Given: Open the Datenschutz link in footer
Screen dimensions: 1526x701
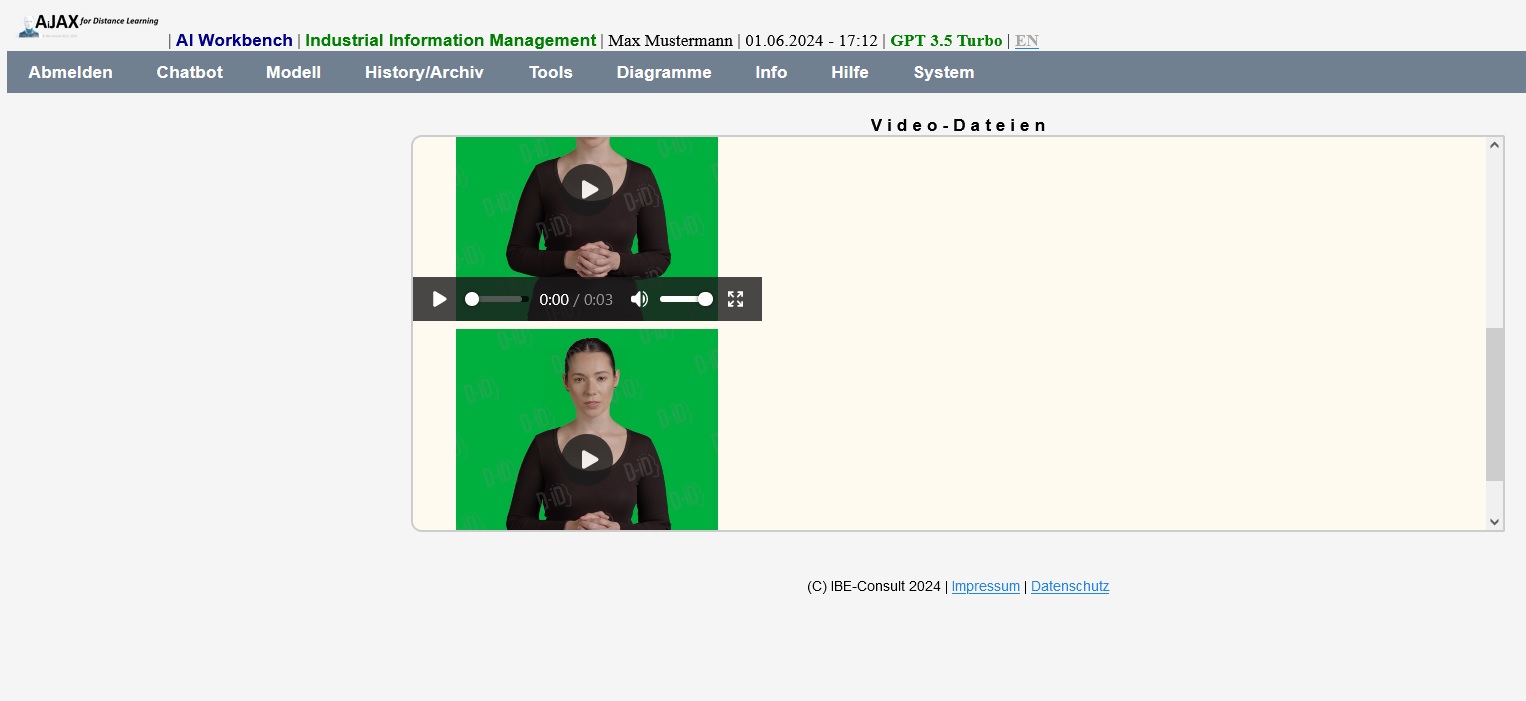Looking at the screenshot, I should (1069, 587).
